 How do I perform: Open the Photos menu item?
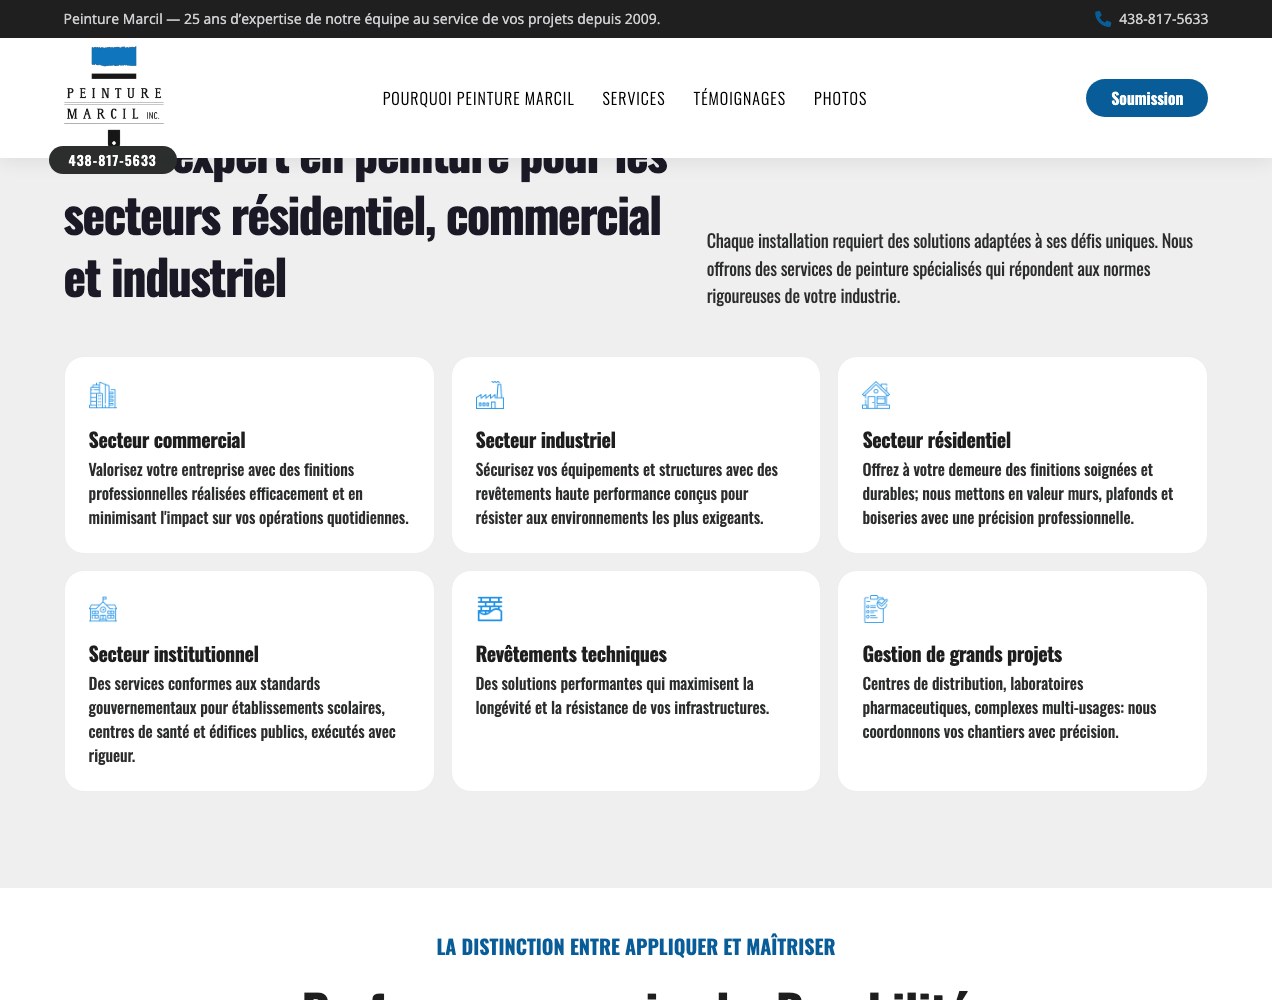840,98
